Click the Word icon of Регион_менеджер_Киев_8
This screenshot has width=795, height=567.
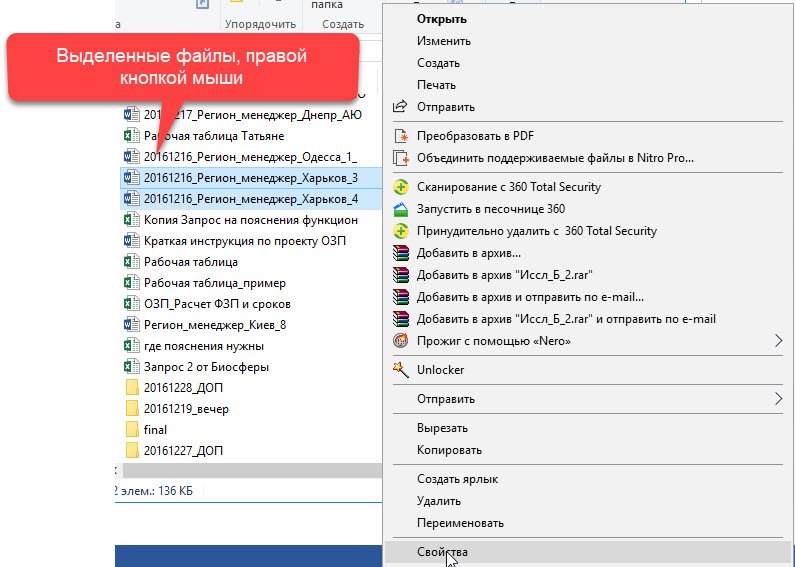129,325
